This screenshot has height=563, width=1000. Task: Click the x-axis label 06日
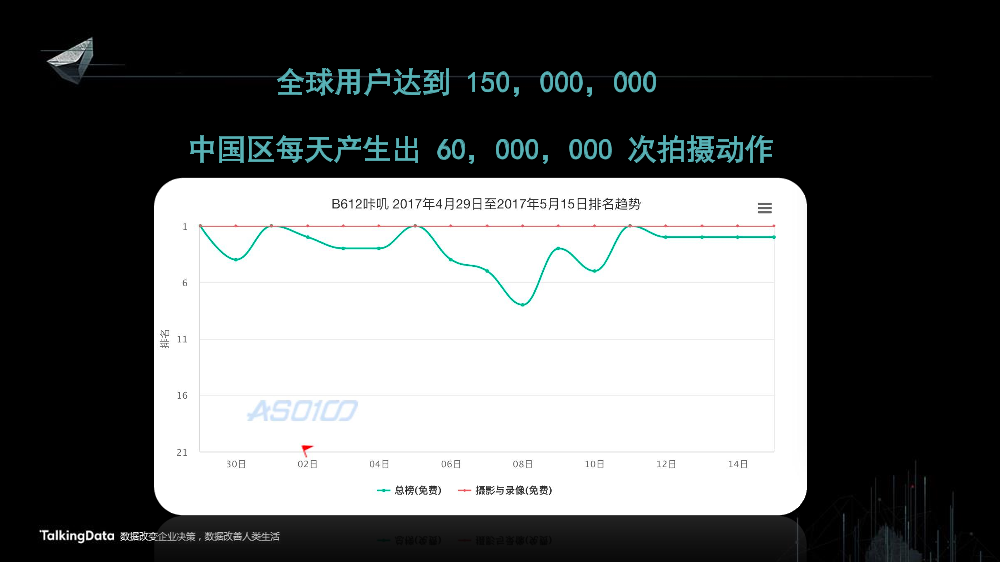pyautogui.click(x=451, y=464)
